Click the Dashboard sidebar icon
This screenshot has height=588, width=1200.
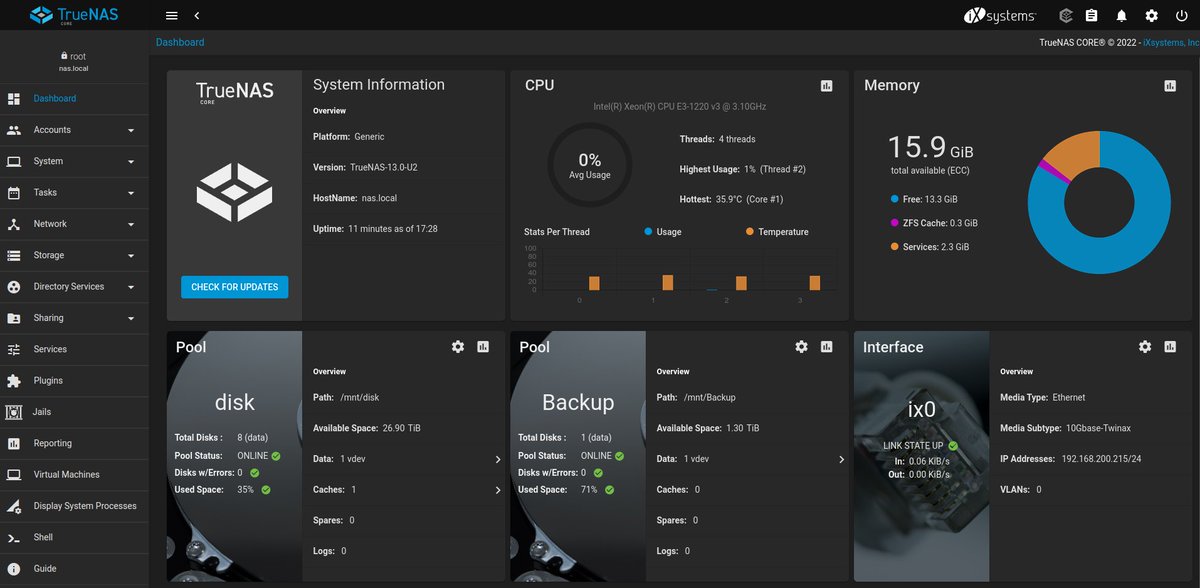[14, 98]
